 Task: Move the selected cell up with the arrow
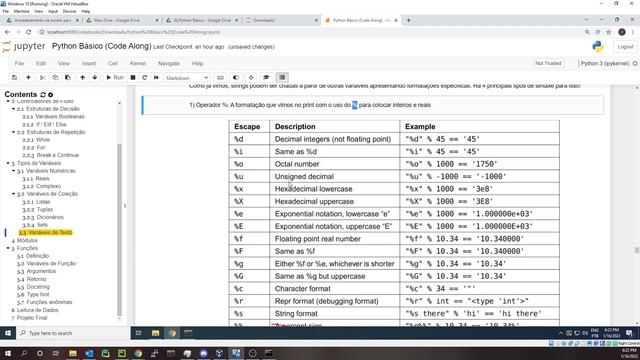click(x=82, y=78)
